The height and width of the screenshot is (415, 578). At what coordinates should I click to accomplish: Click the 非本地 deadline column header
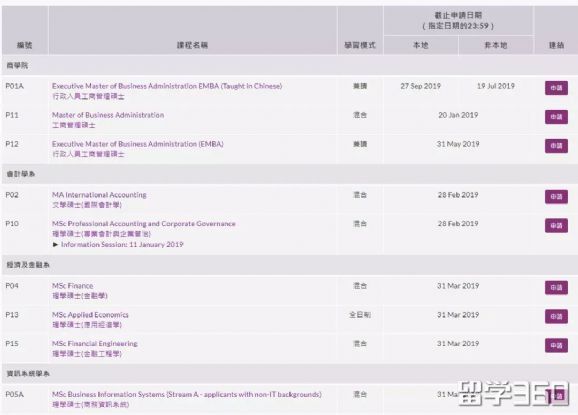pyautogui.click(x=496, y=45)
